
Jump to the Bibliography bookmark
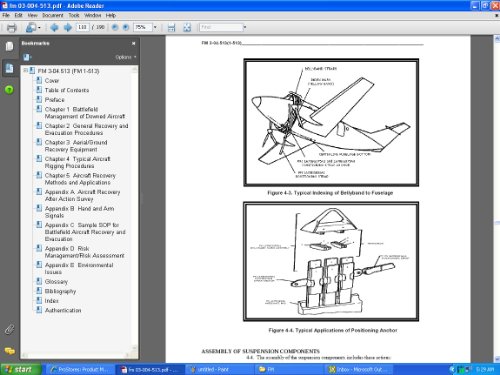tap(60, 291)
